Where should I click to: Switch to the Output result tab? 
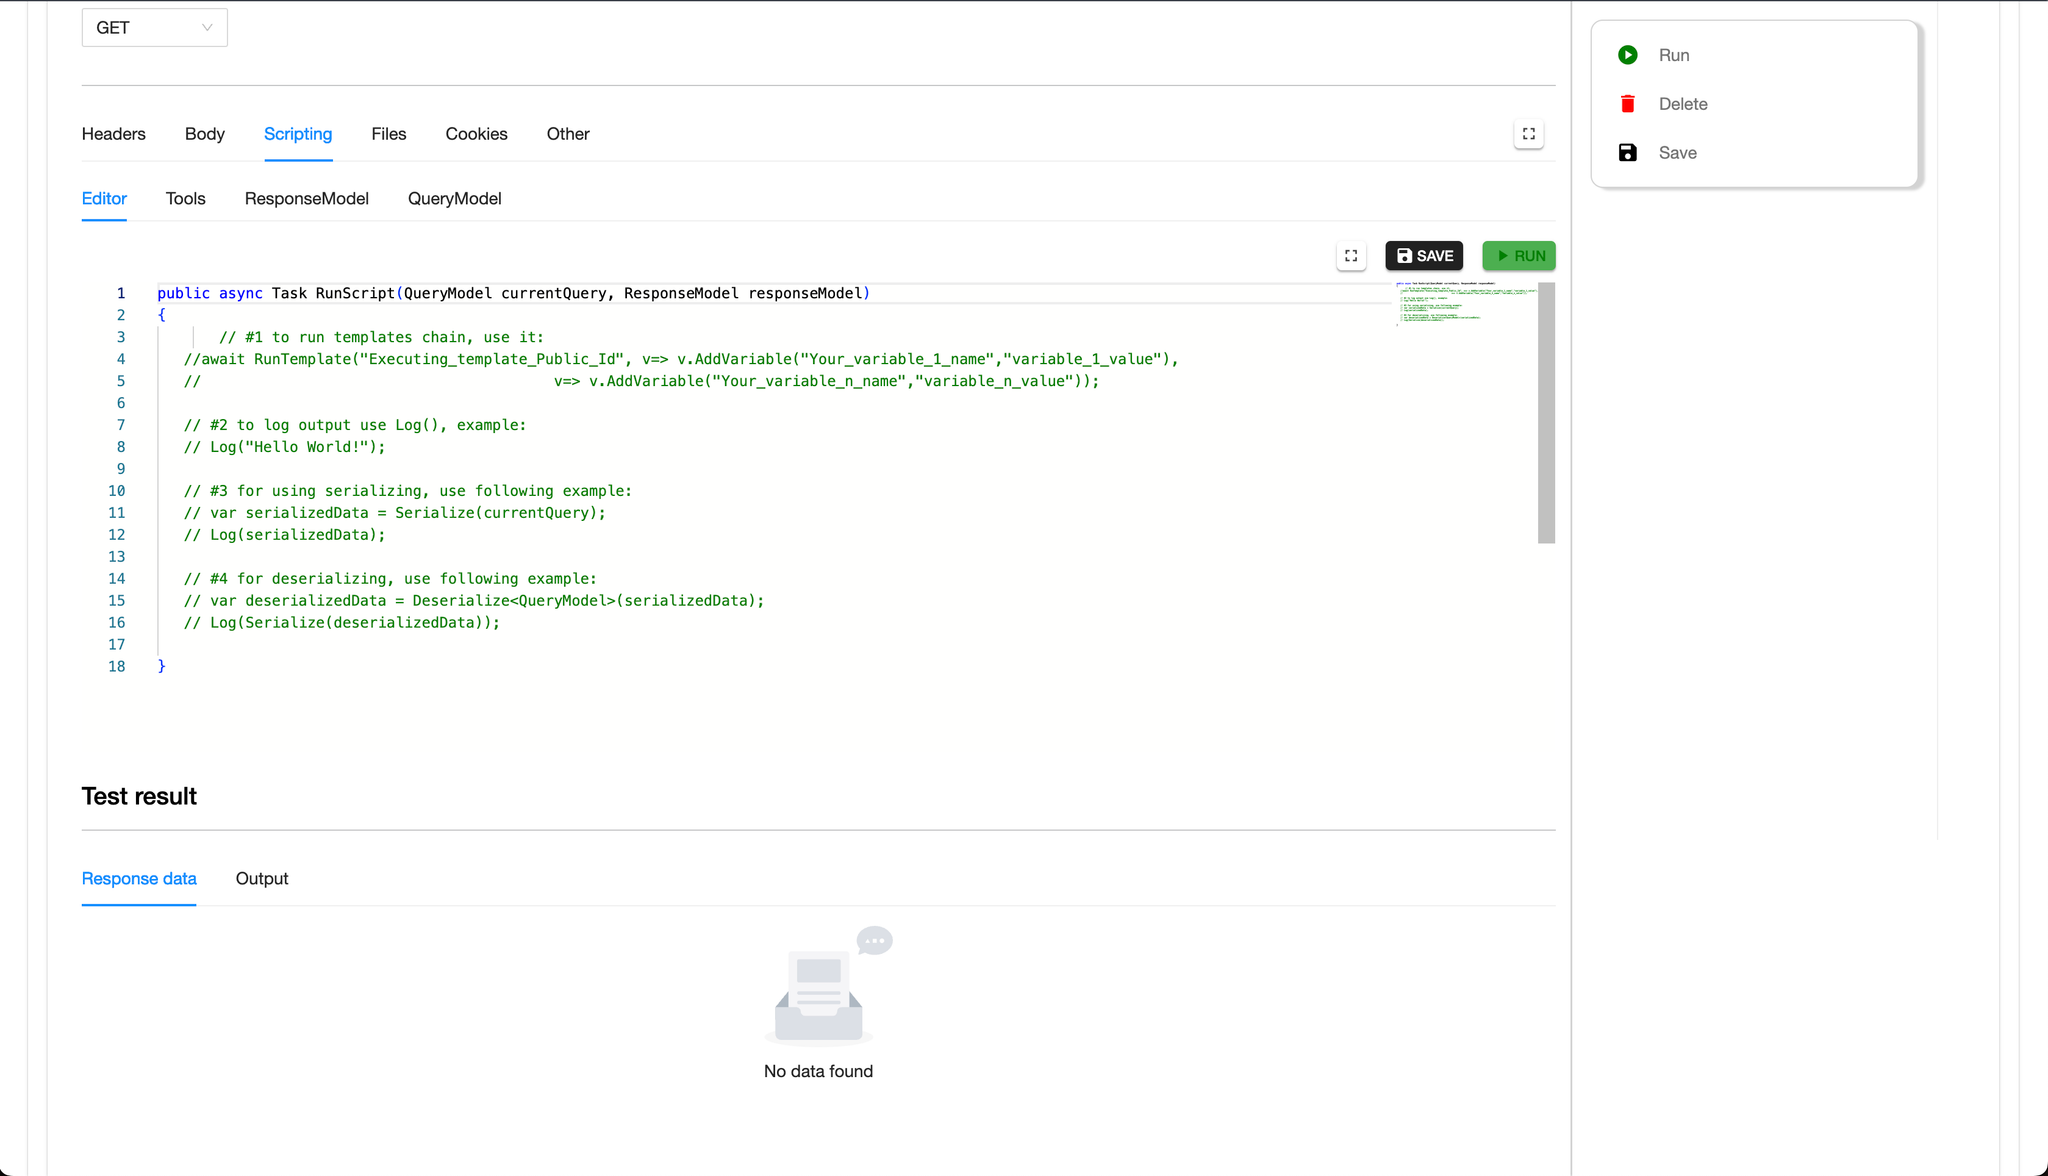[261, 879]
